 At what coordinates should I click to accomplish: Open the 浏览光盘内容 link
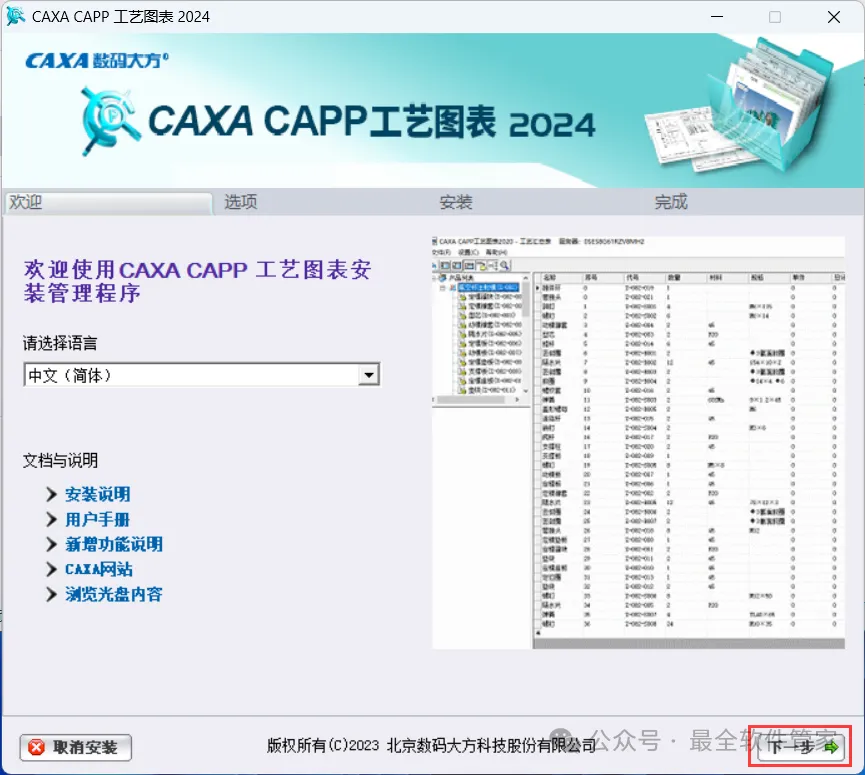114,594
